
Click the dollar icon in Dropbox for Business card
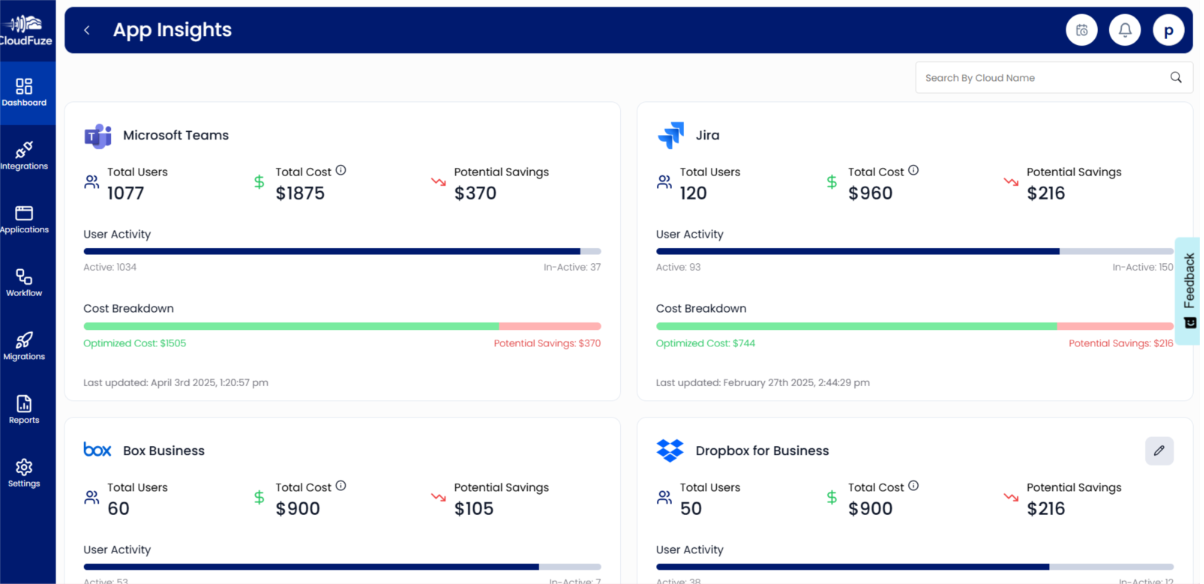(x=831, y=497)
